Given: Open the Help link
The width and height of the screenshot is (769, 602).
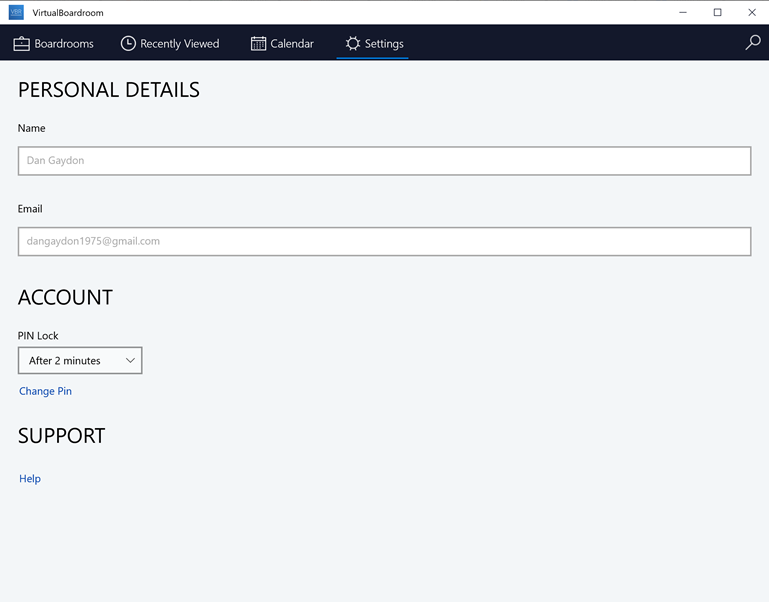Looking at the screenshot, I should click(30, 478).
